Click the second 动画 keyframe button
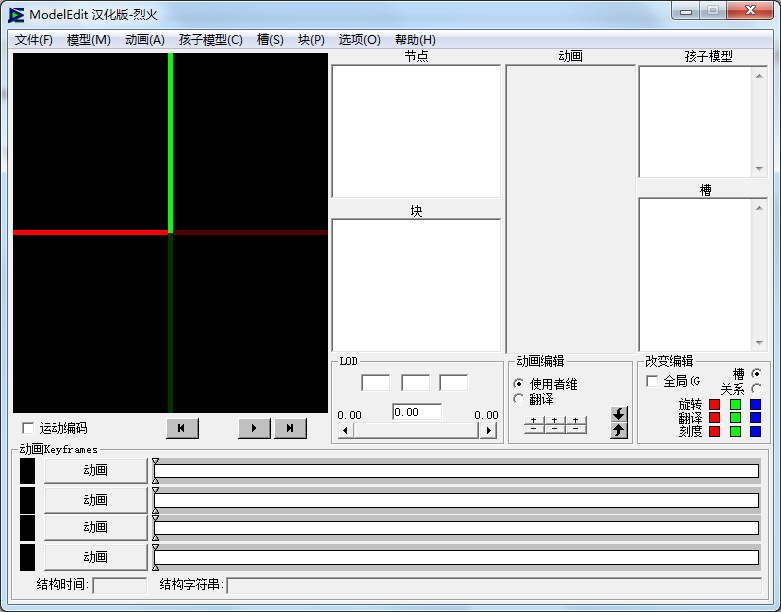This screenshot has width=781, height=612. [x=96, y=500]
